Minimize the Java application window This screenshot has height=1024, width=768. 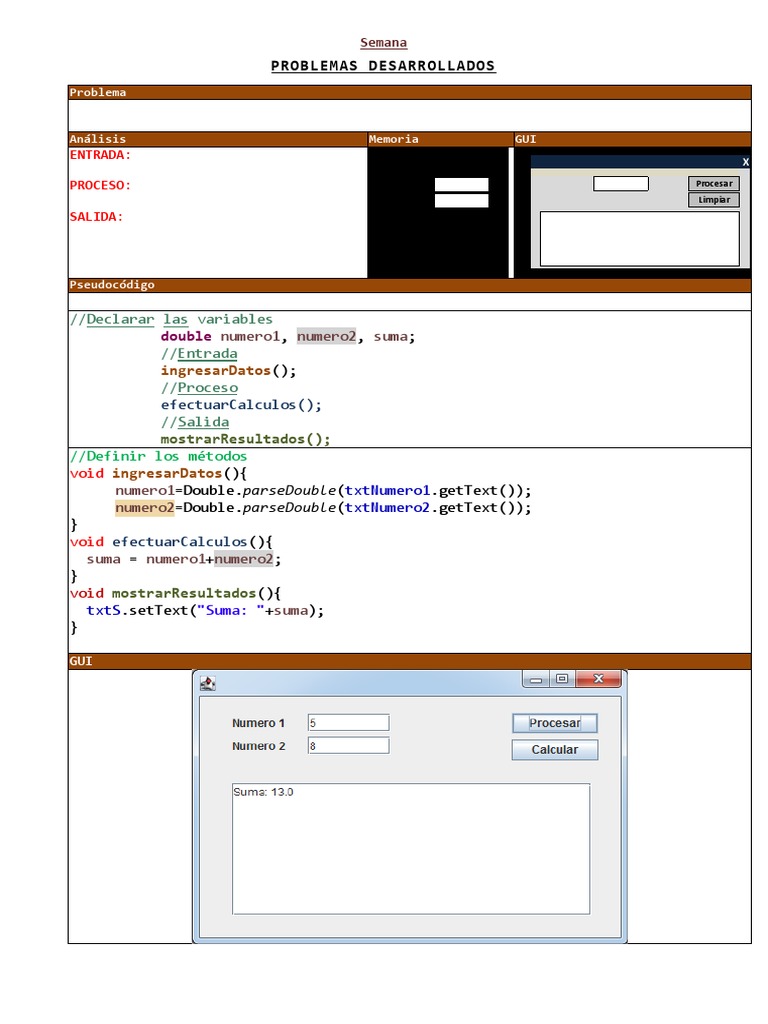(x=536, y=680)
